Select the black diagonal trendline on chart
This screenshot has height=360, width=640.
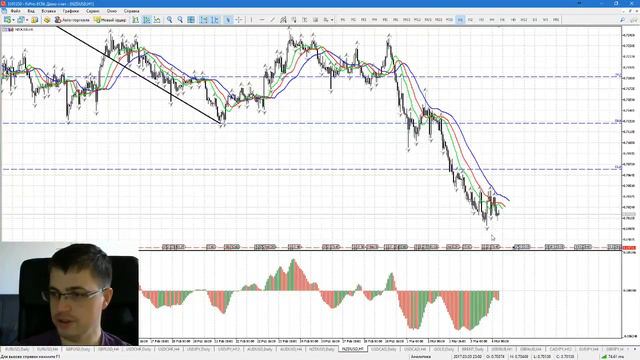click(x=139, y=75)
